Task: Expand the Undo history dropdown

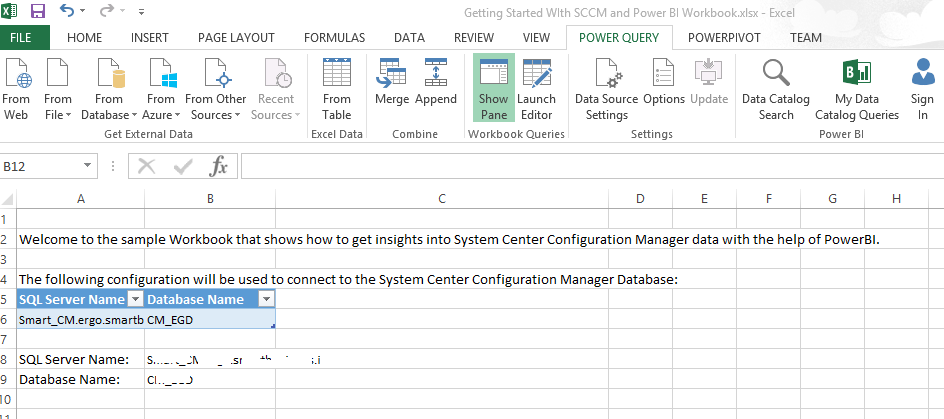Action: click(82, 11)
